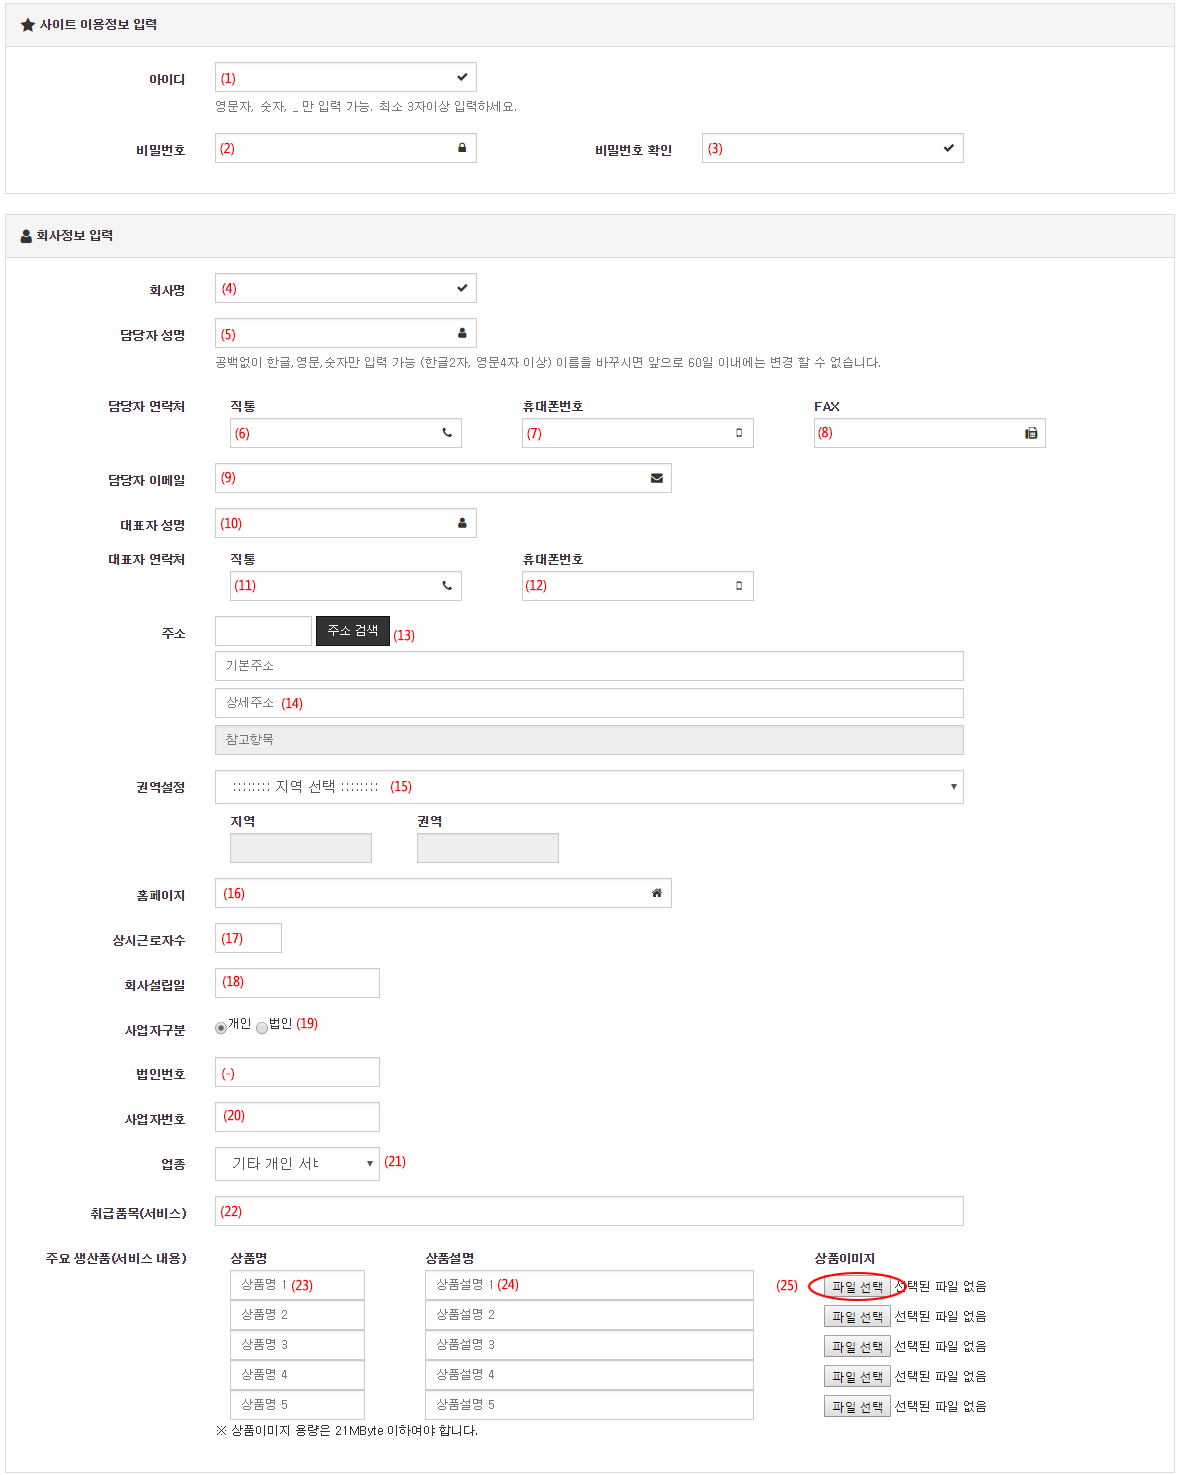Expand the 업종 dropdown list

[x=297, y=1164]
